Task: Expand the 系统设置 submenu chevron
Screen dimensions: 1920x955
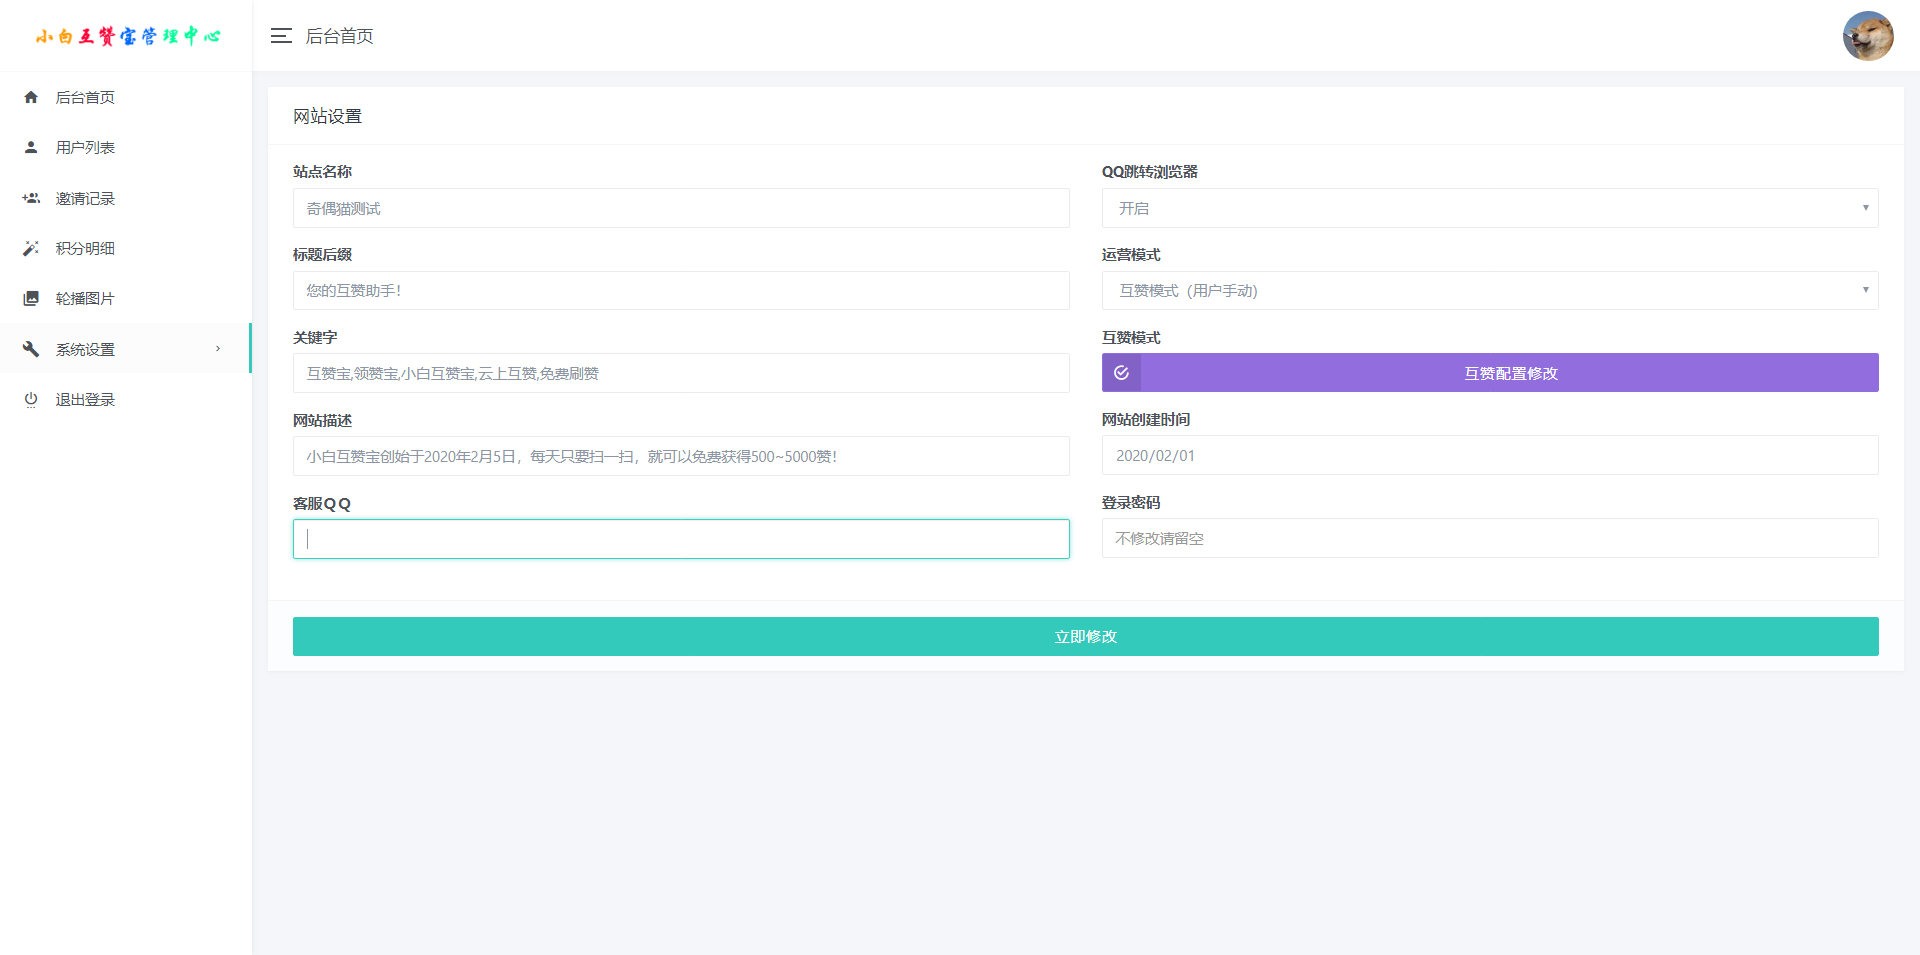Action: click(x=218, y=349)
